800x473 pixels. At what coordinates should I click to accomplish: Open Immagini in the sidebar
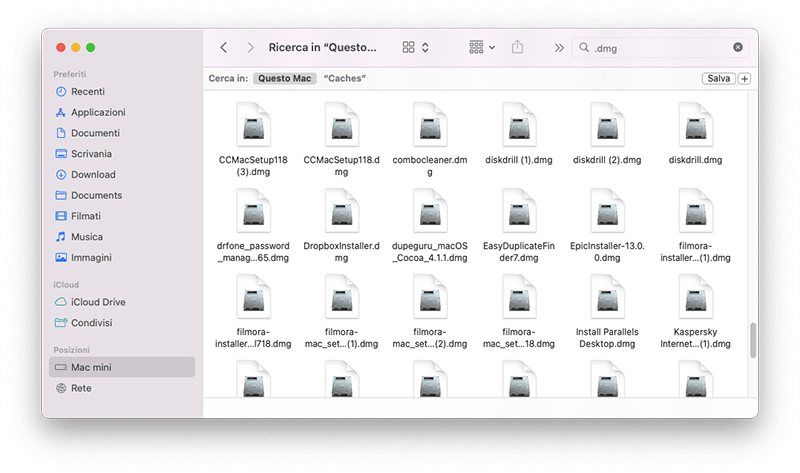click(x=121, y=258)
